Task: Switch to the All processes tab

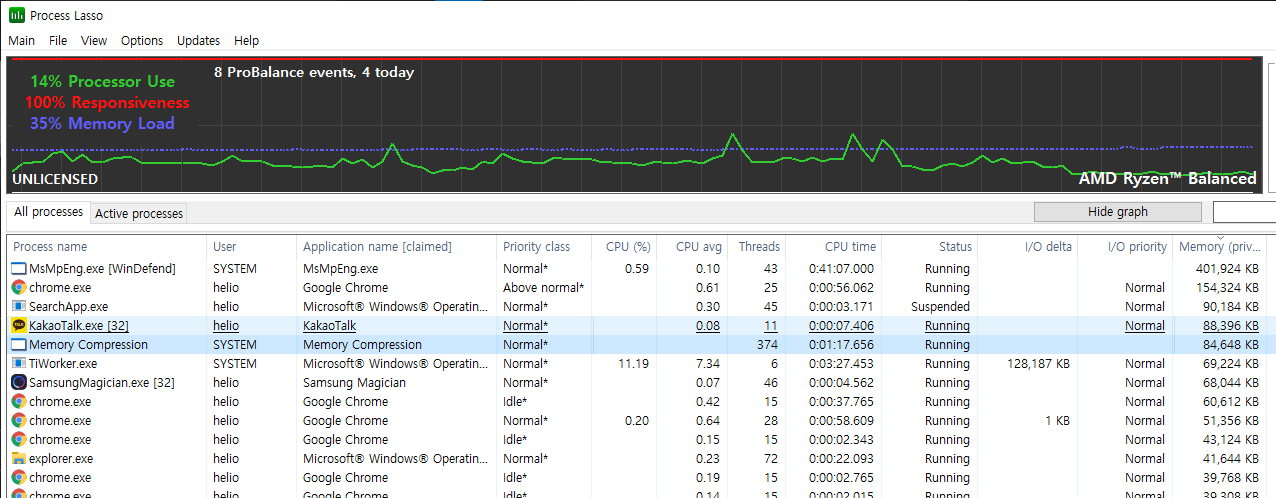Action: [x=48, y=212]
